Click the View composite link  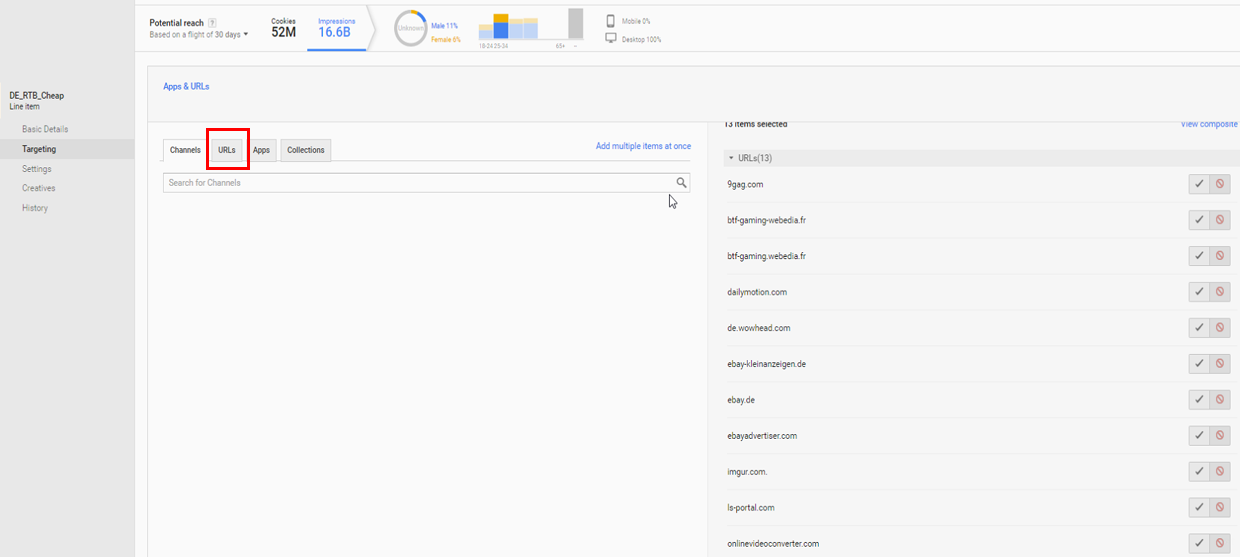(x=1209, y=124)
